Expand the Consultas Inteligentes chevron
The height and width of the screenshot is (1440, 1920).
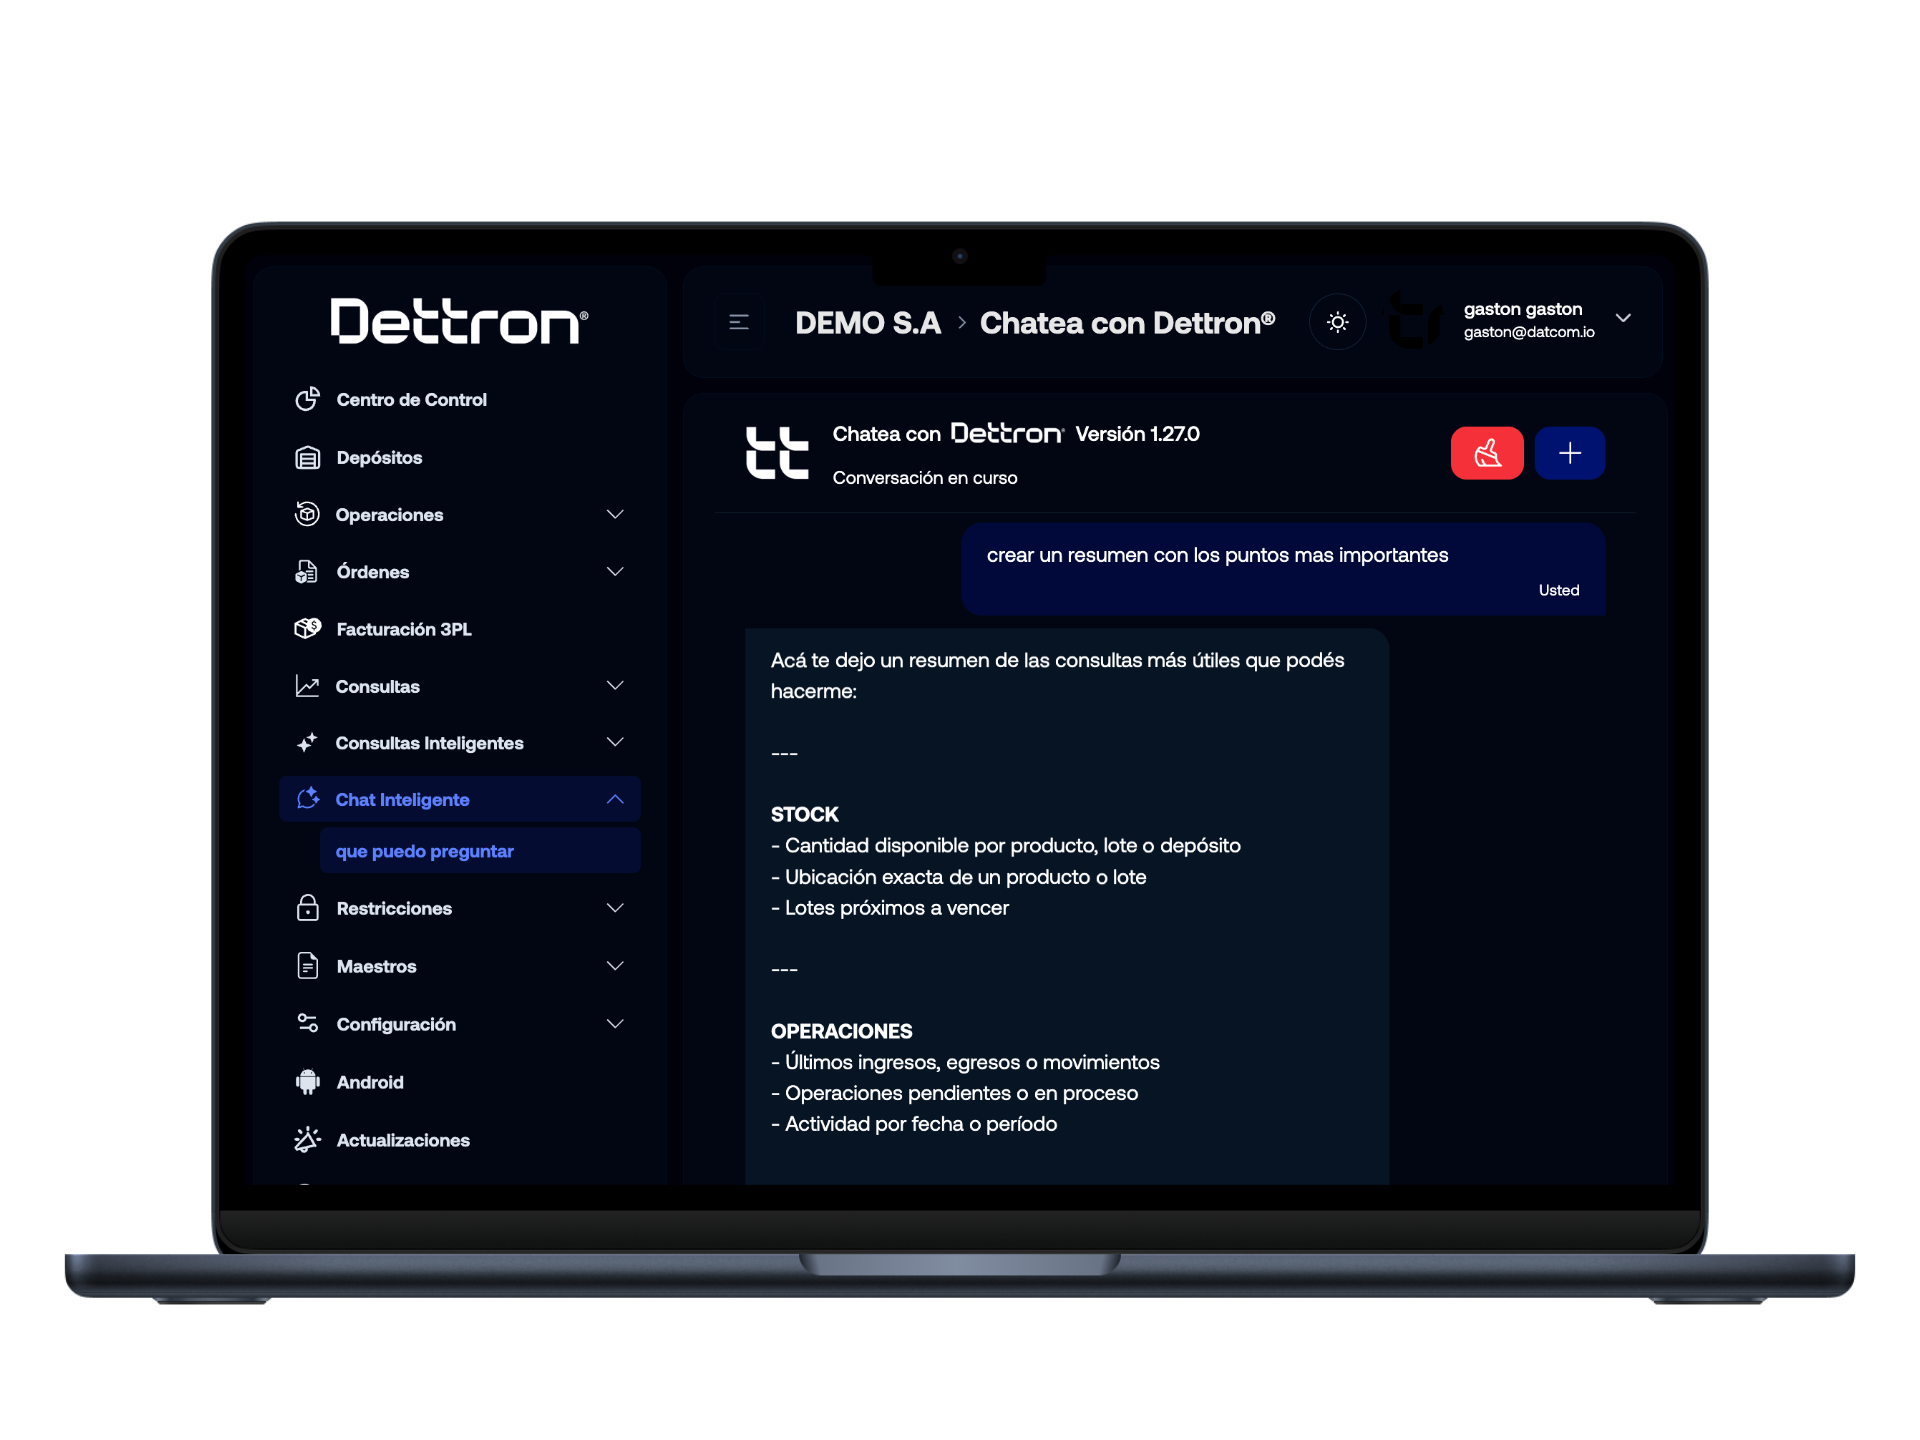(615, 743)
